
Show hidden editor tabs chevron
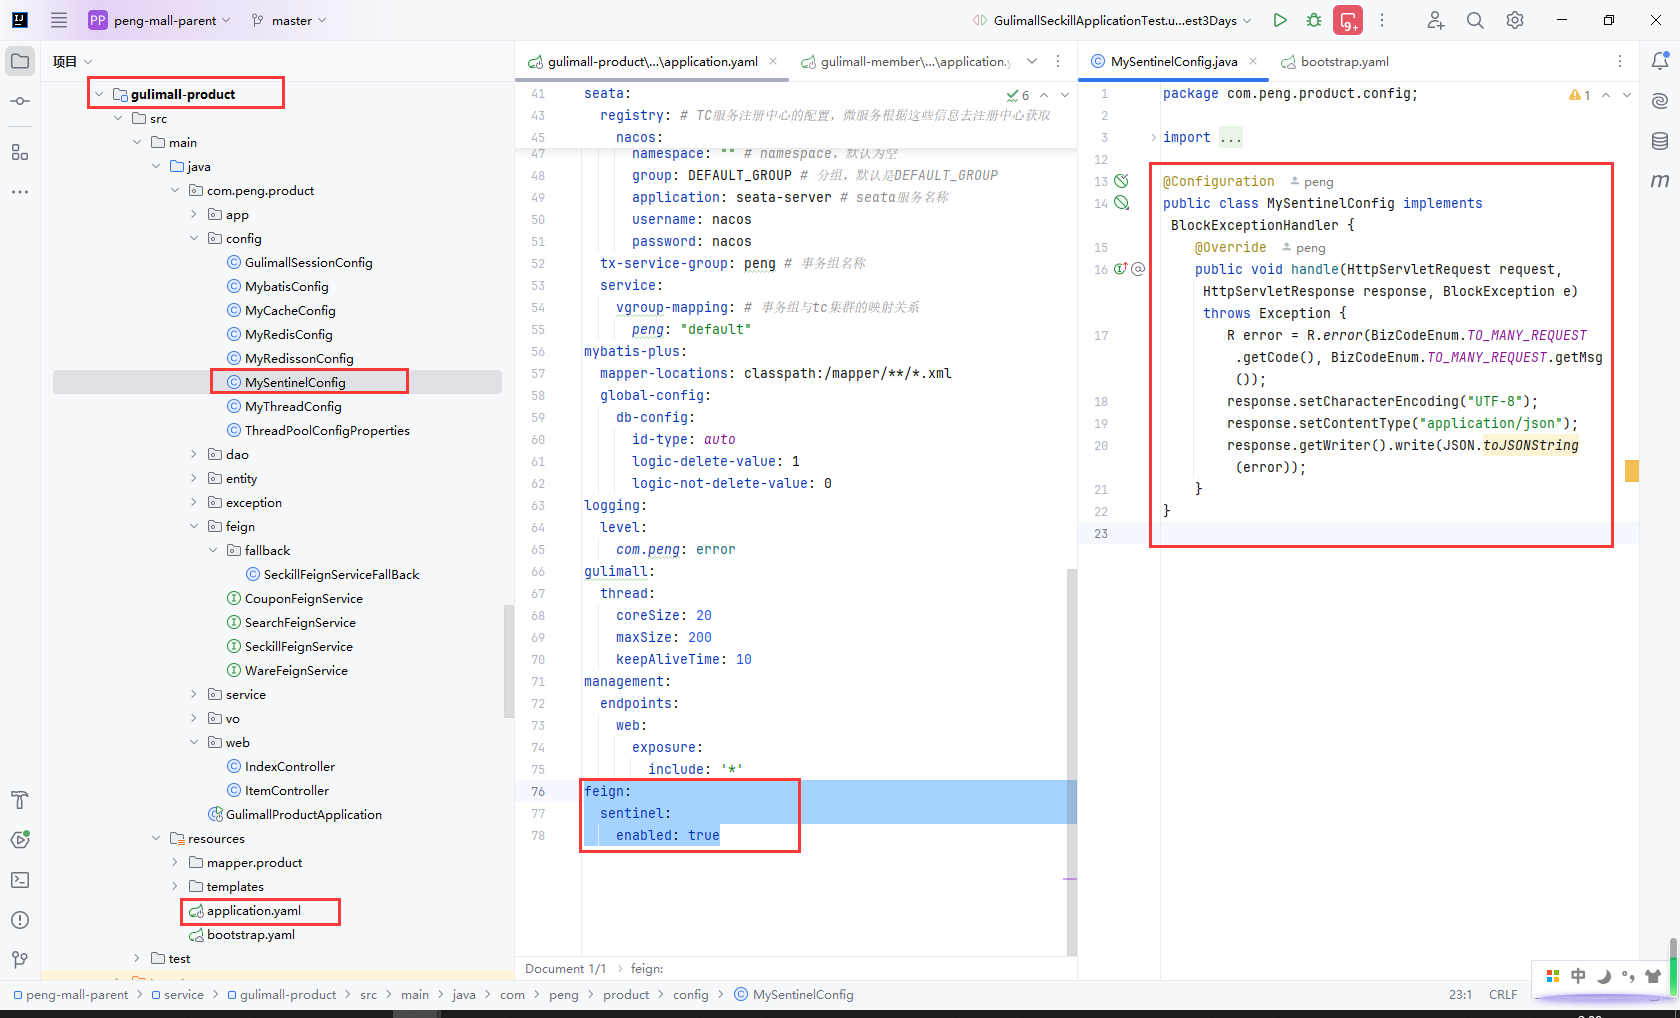1032,61
